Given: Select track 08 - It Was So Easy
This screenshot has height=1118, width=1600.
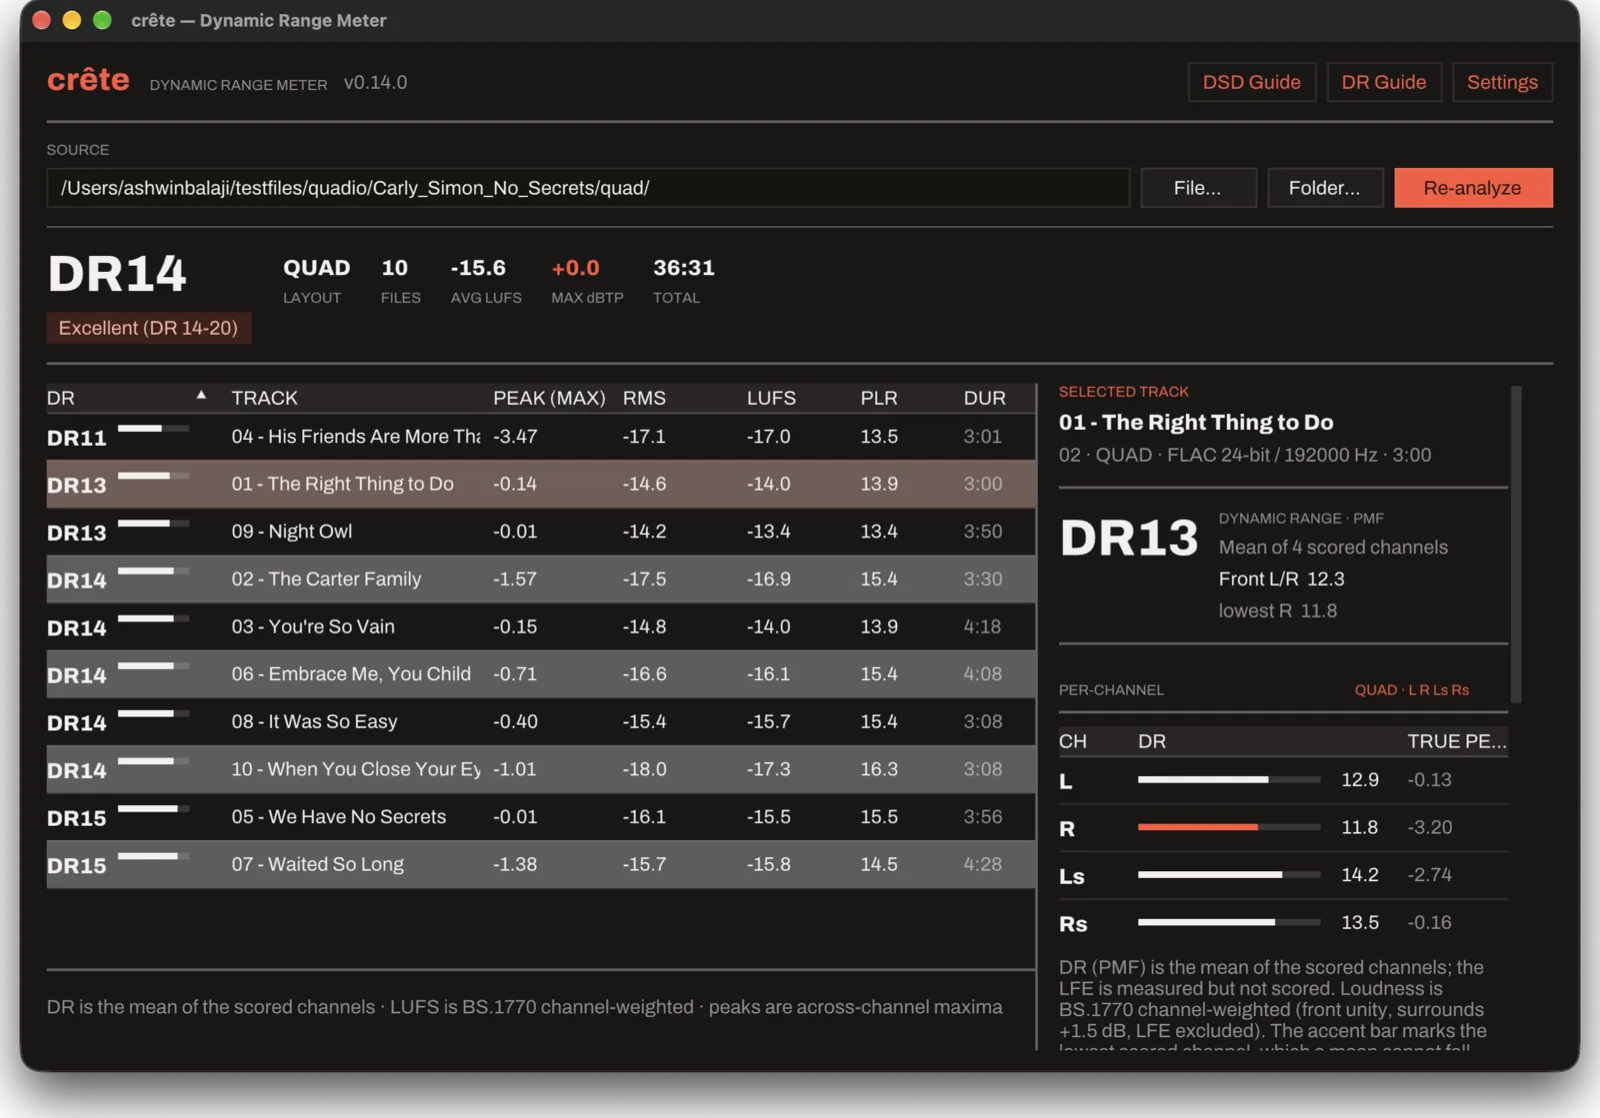Looking at the screenshot, I should pyautogui.click(x=541, y=722).
